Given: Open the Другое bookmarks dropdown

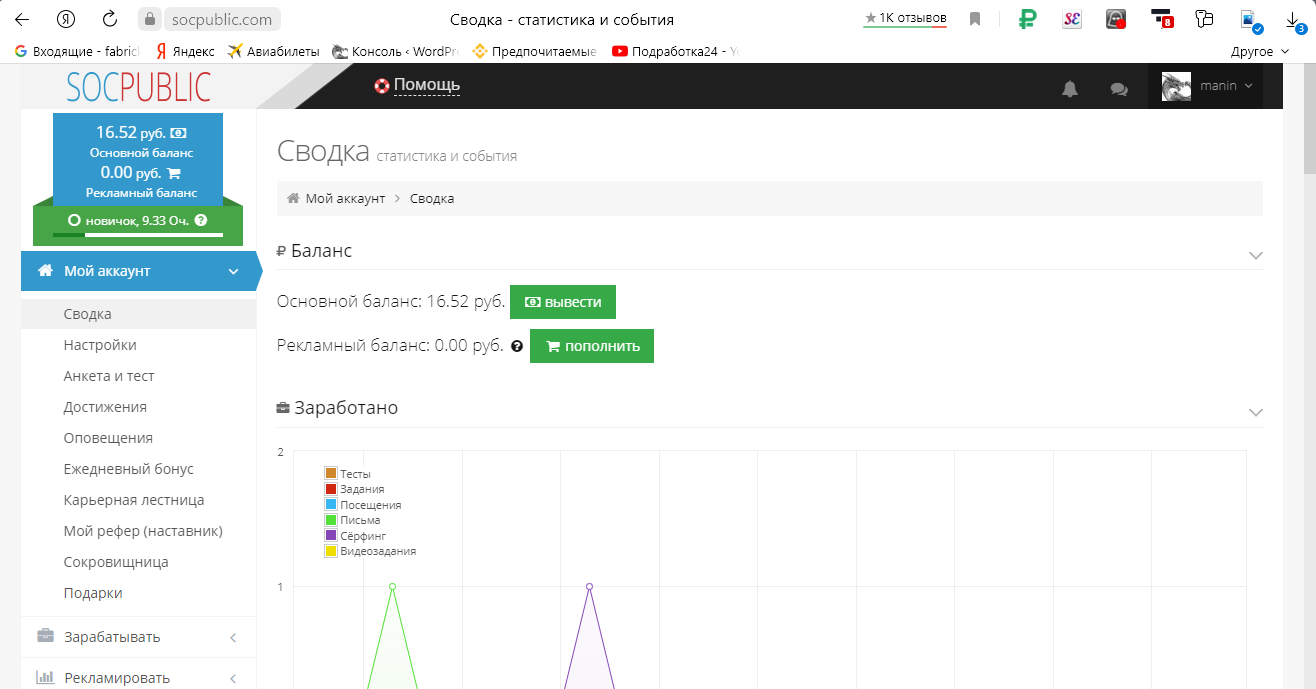Looking at the screenshot, I should click(x=1259, y=51).
